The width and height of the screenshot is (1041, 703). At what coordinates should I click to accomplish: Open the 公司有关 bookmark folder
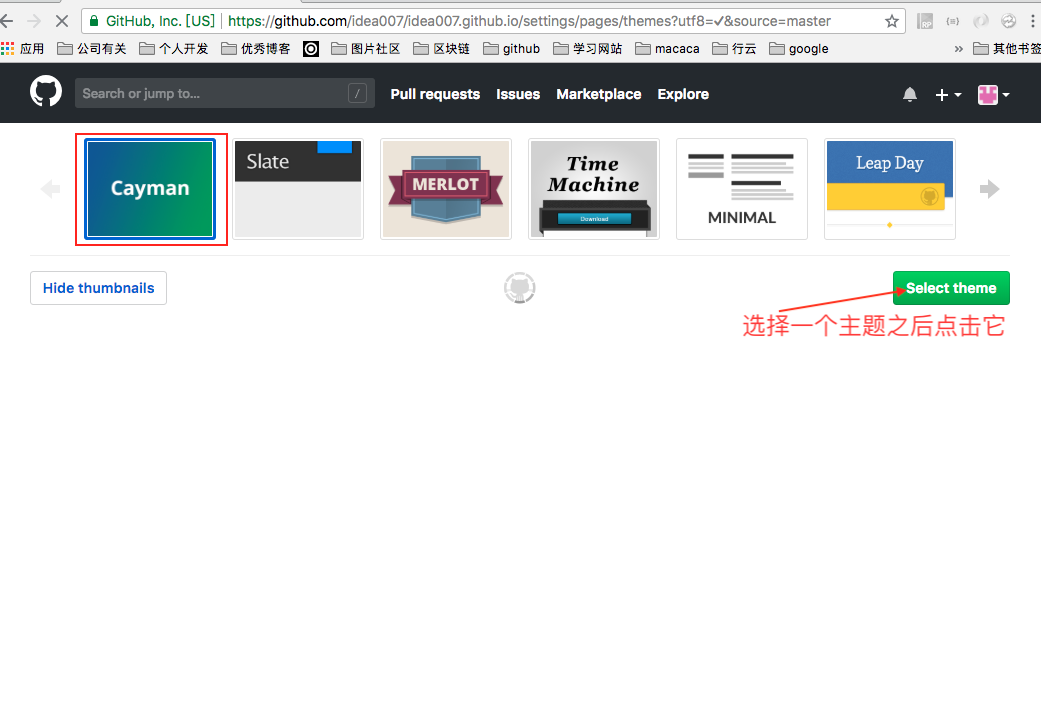coord(92,48)
